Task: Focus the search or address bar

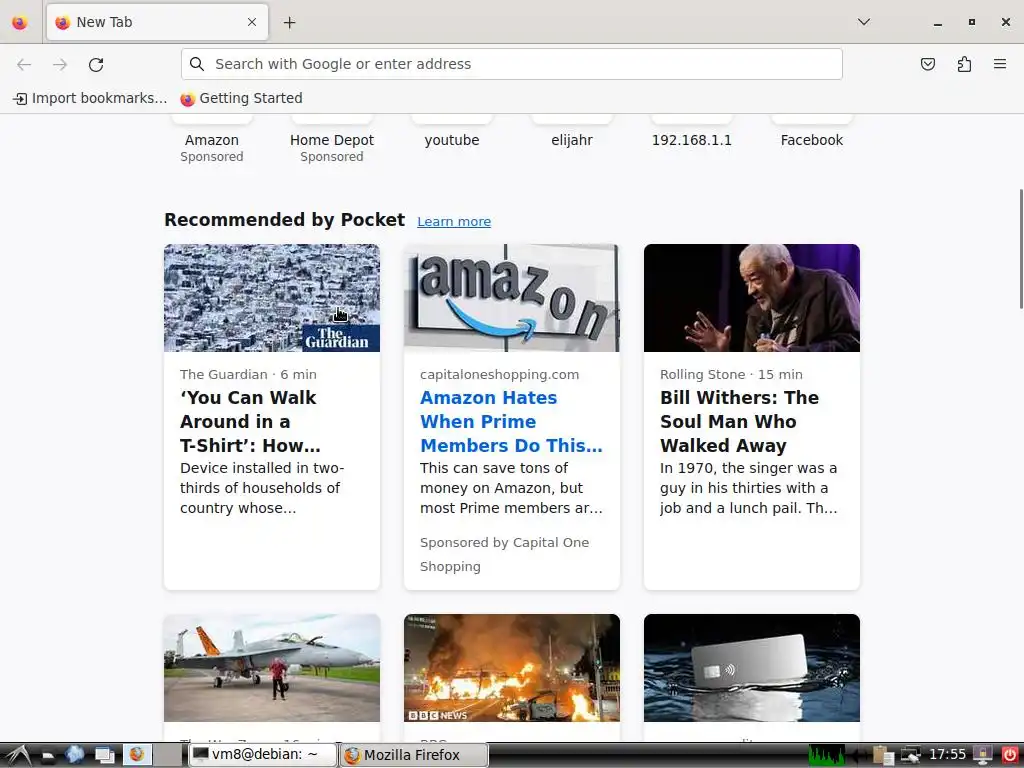Action: (x=511, y=64)
